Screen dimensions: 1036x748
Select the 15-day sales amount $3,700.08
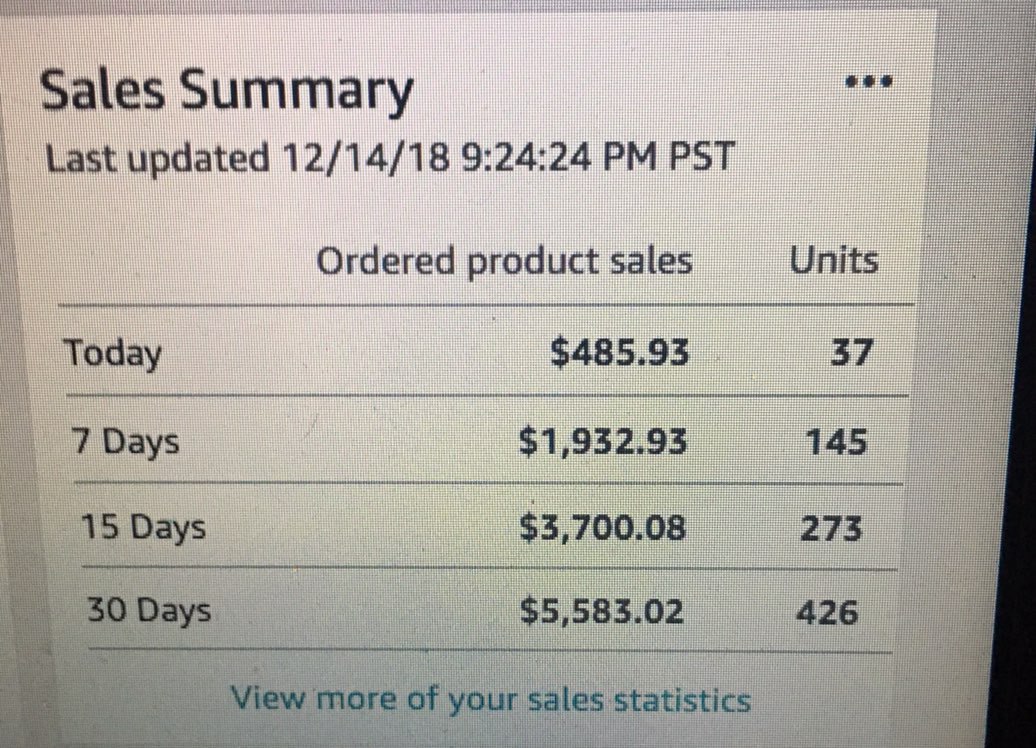point(603,526)
